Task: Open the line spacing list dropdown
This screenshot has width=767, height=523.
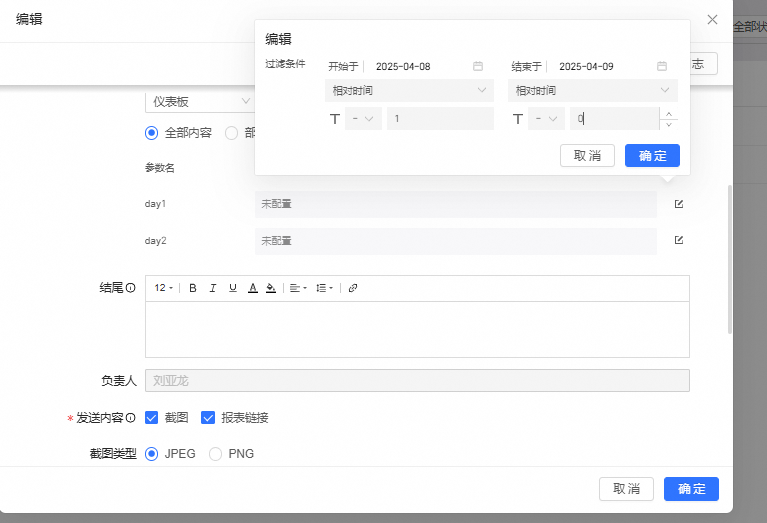Action: point(324,288)
